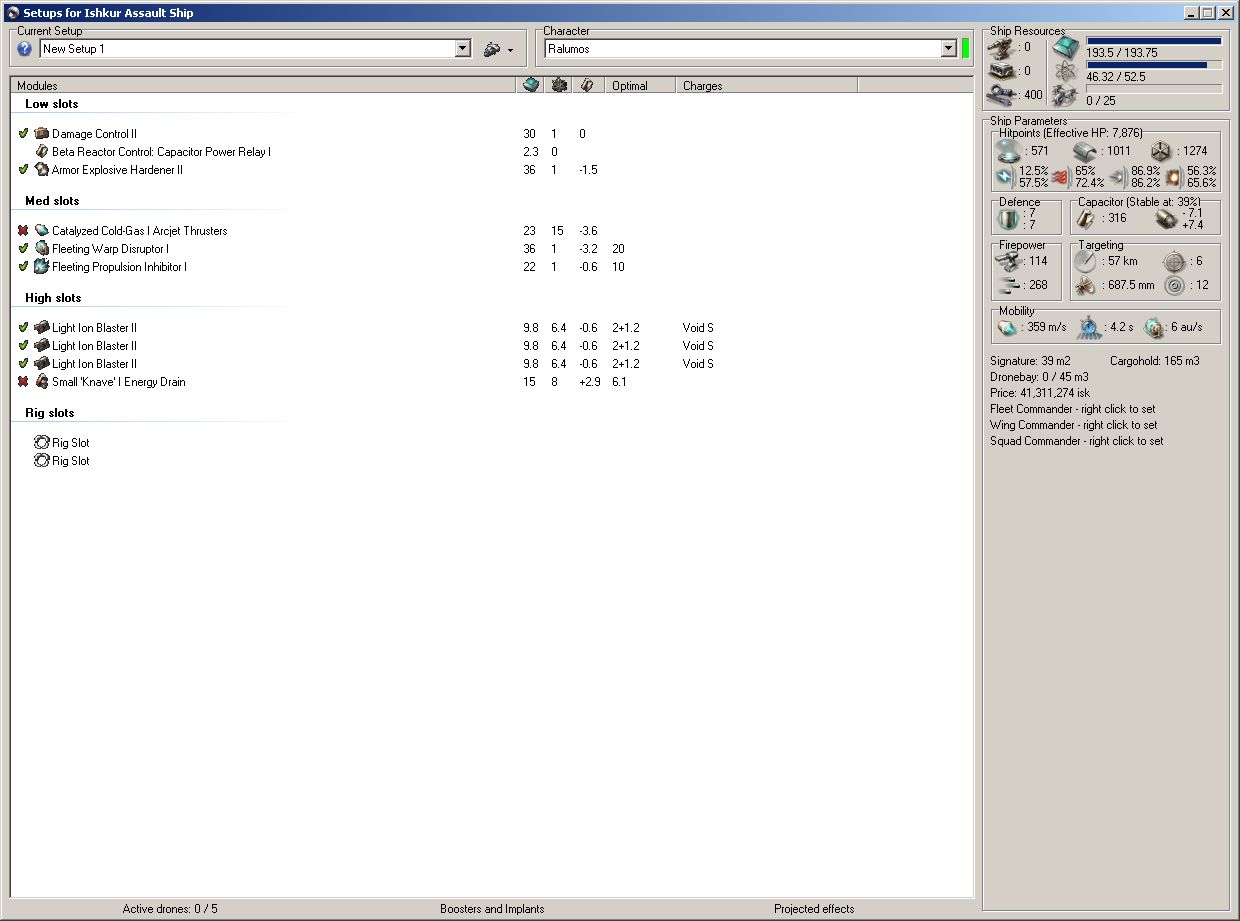Viewport: 1240px width, 921px height.
Task: Sort by the CPU column header icon
Action: click(531, 85)
